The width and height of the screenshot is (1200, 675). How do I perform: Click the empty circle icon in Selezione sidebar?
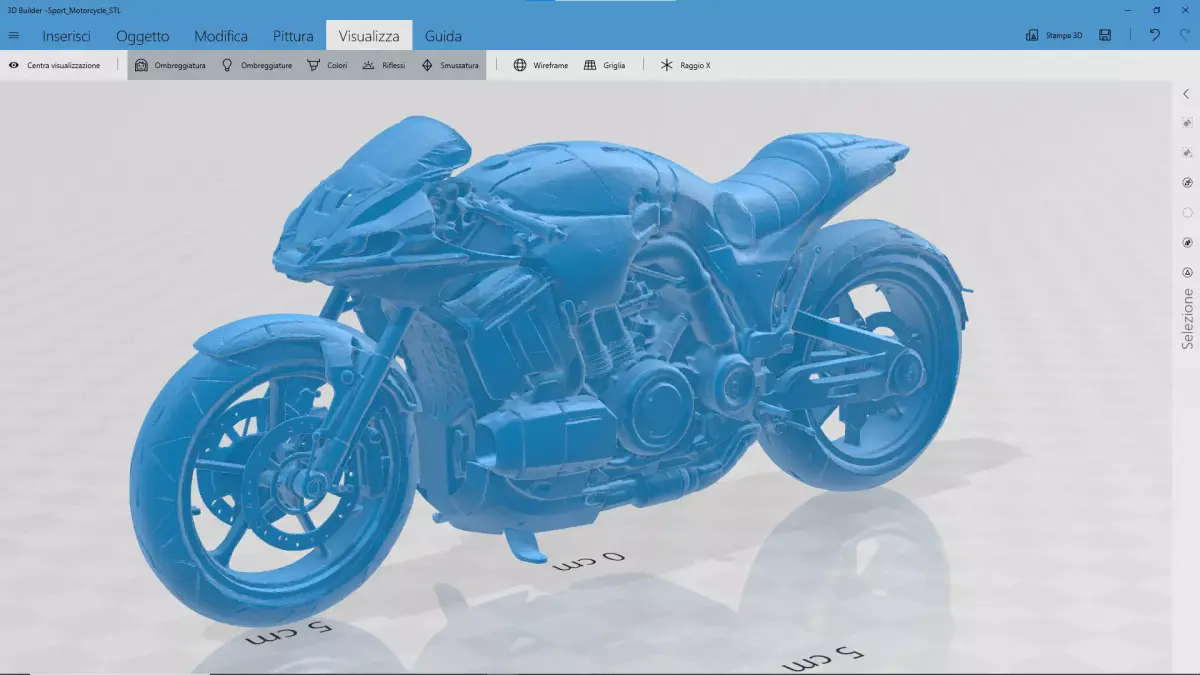click(1187, 213)
